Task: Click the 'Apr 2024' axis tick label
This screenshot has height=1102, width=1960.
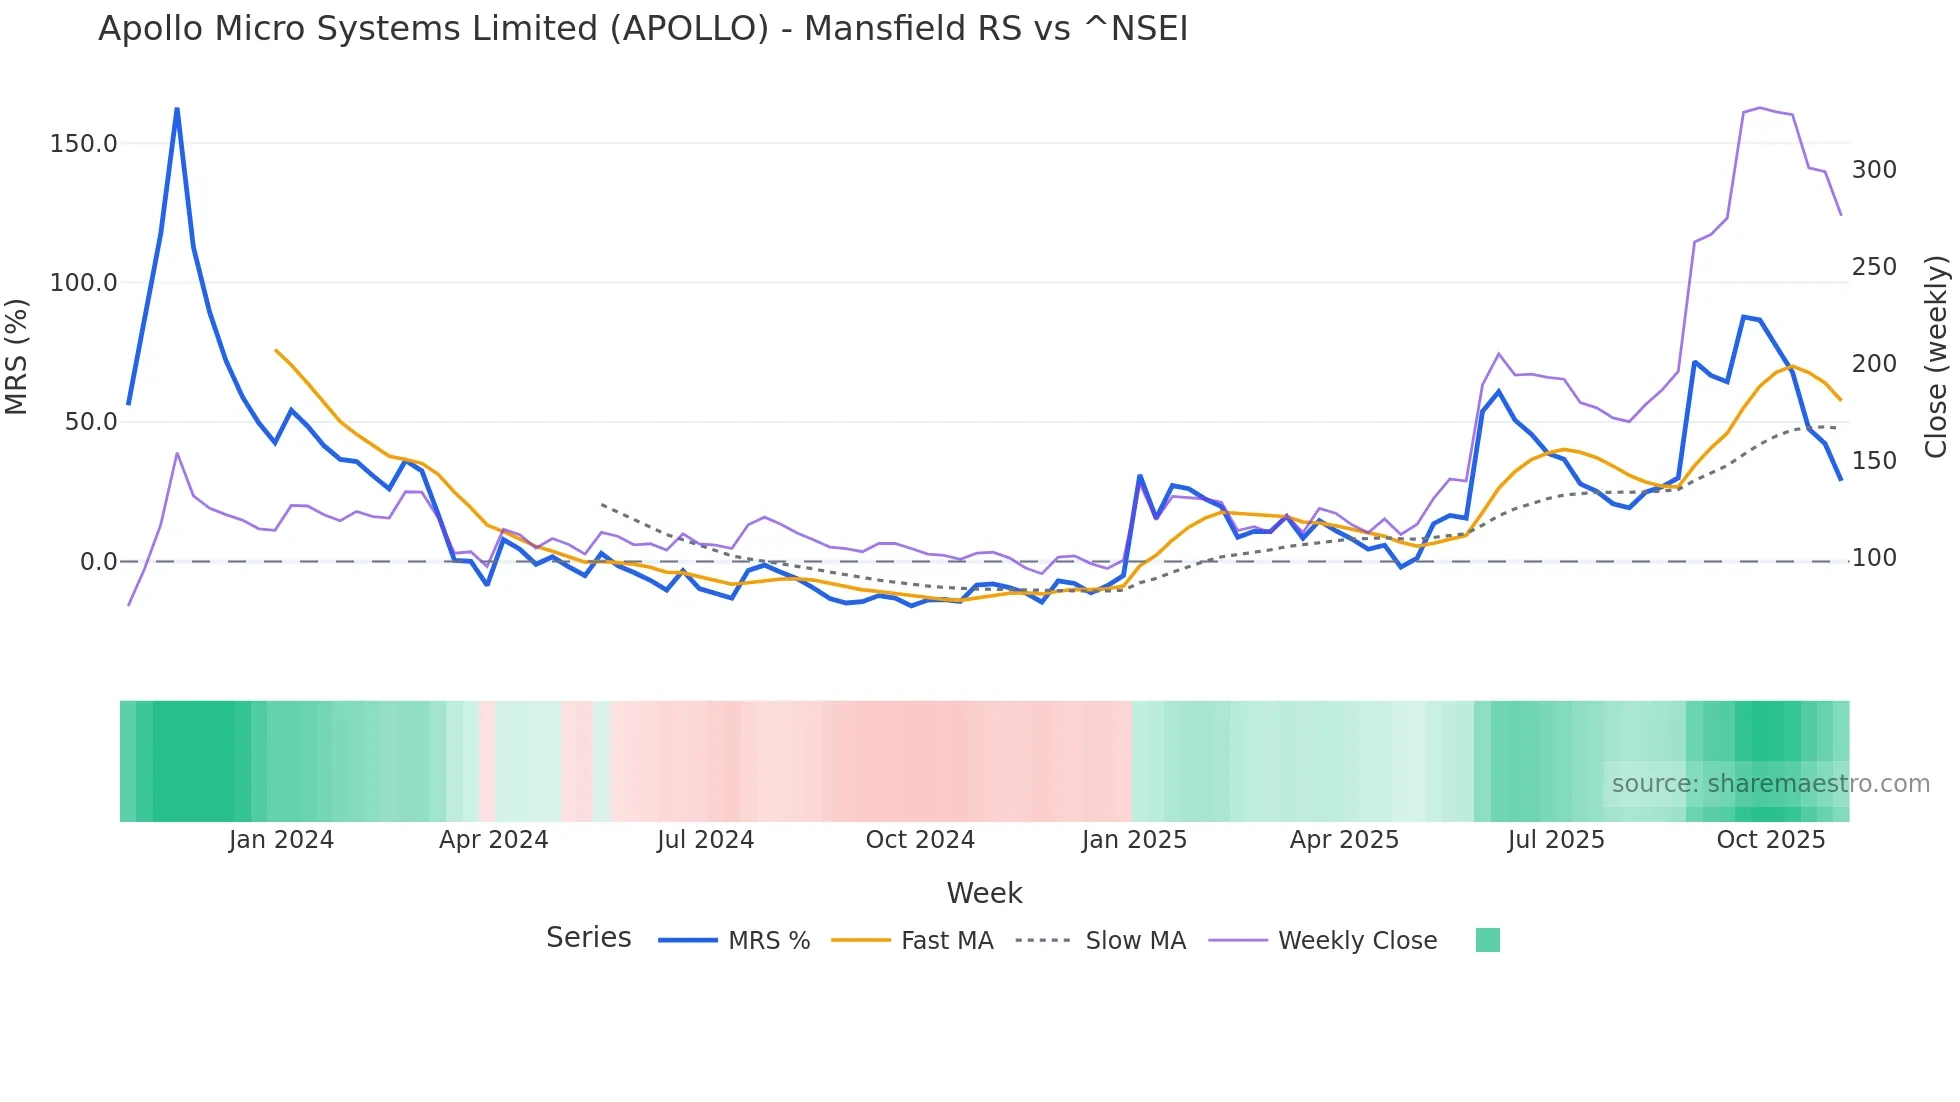Action: (494, 840)
